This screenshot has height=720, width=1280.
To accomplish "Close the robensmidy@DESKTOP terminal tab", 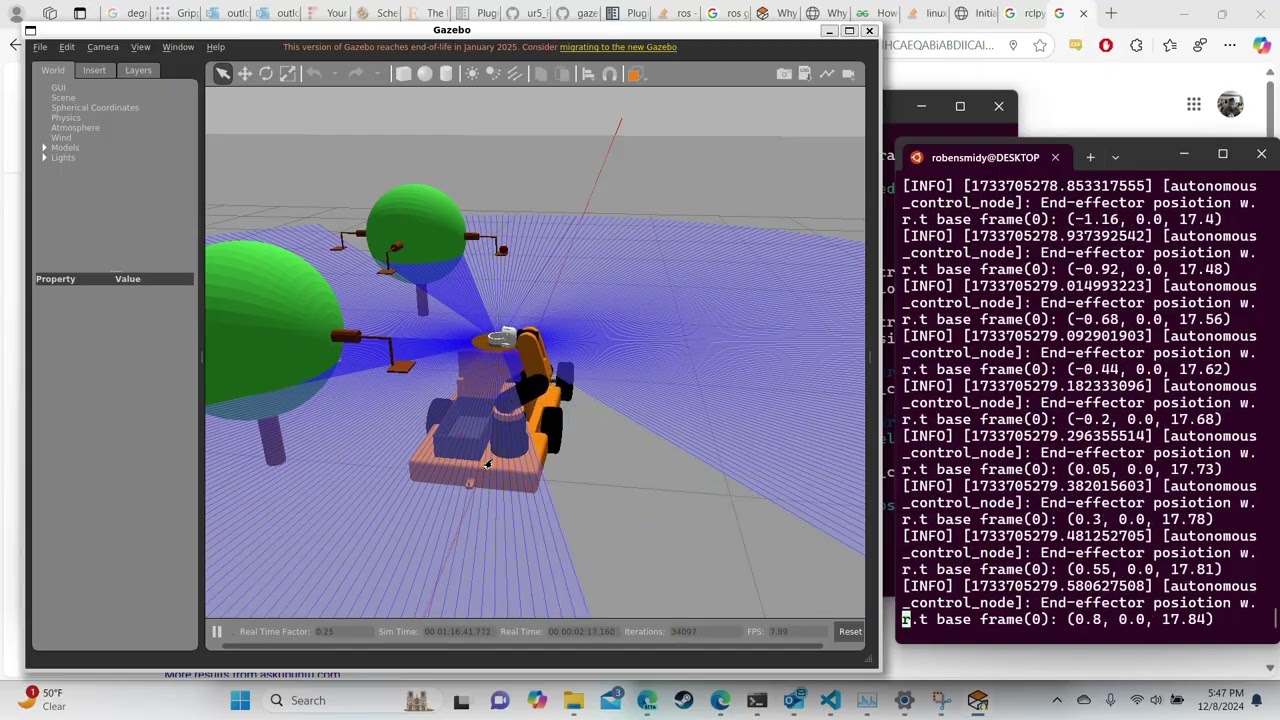I will 1054,157.
